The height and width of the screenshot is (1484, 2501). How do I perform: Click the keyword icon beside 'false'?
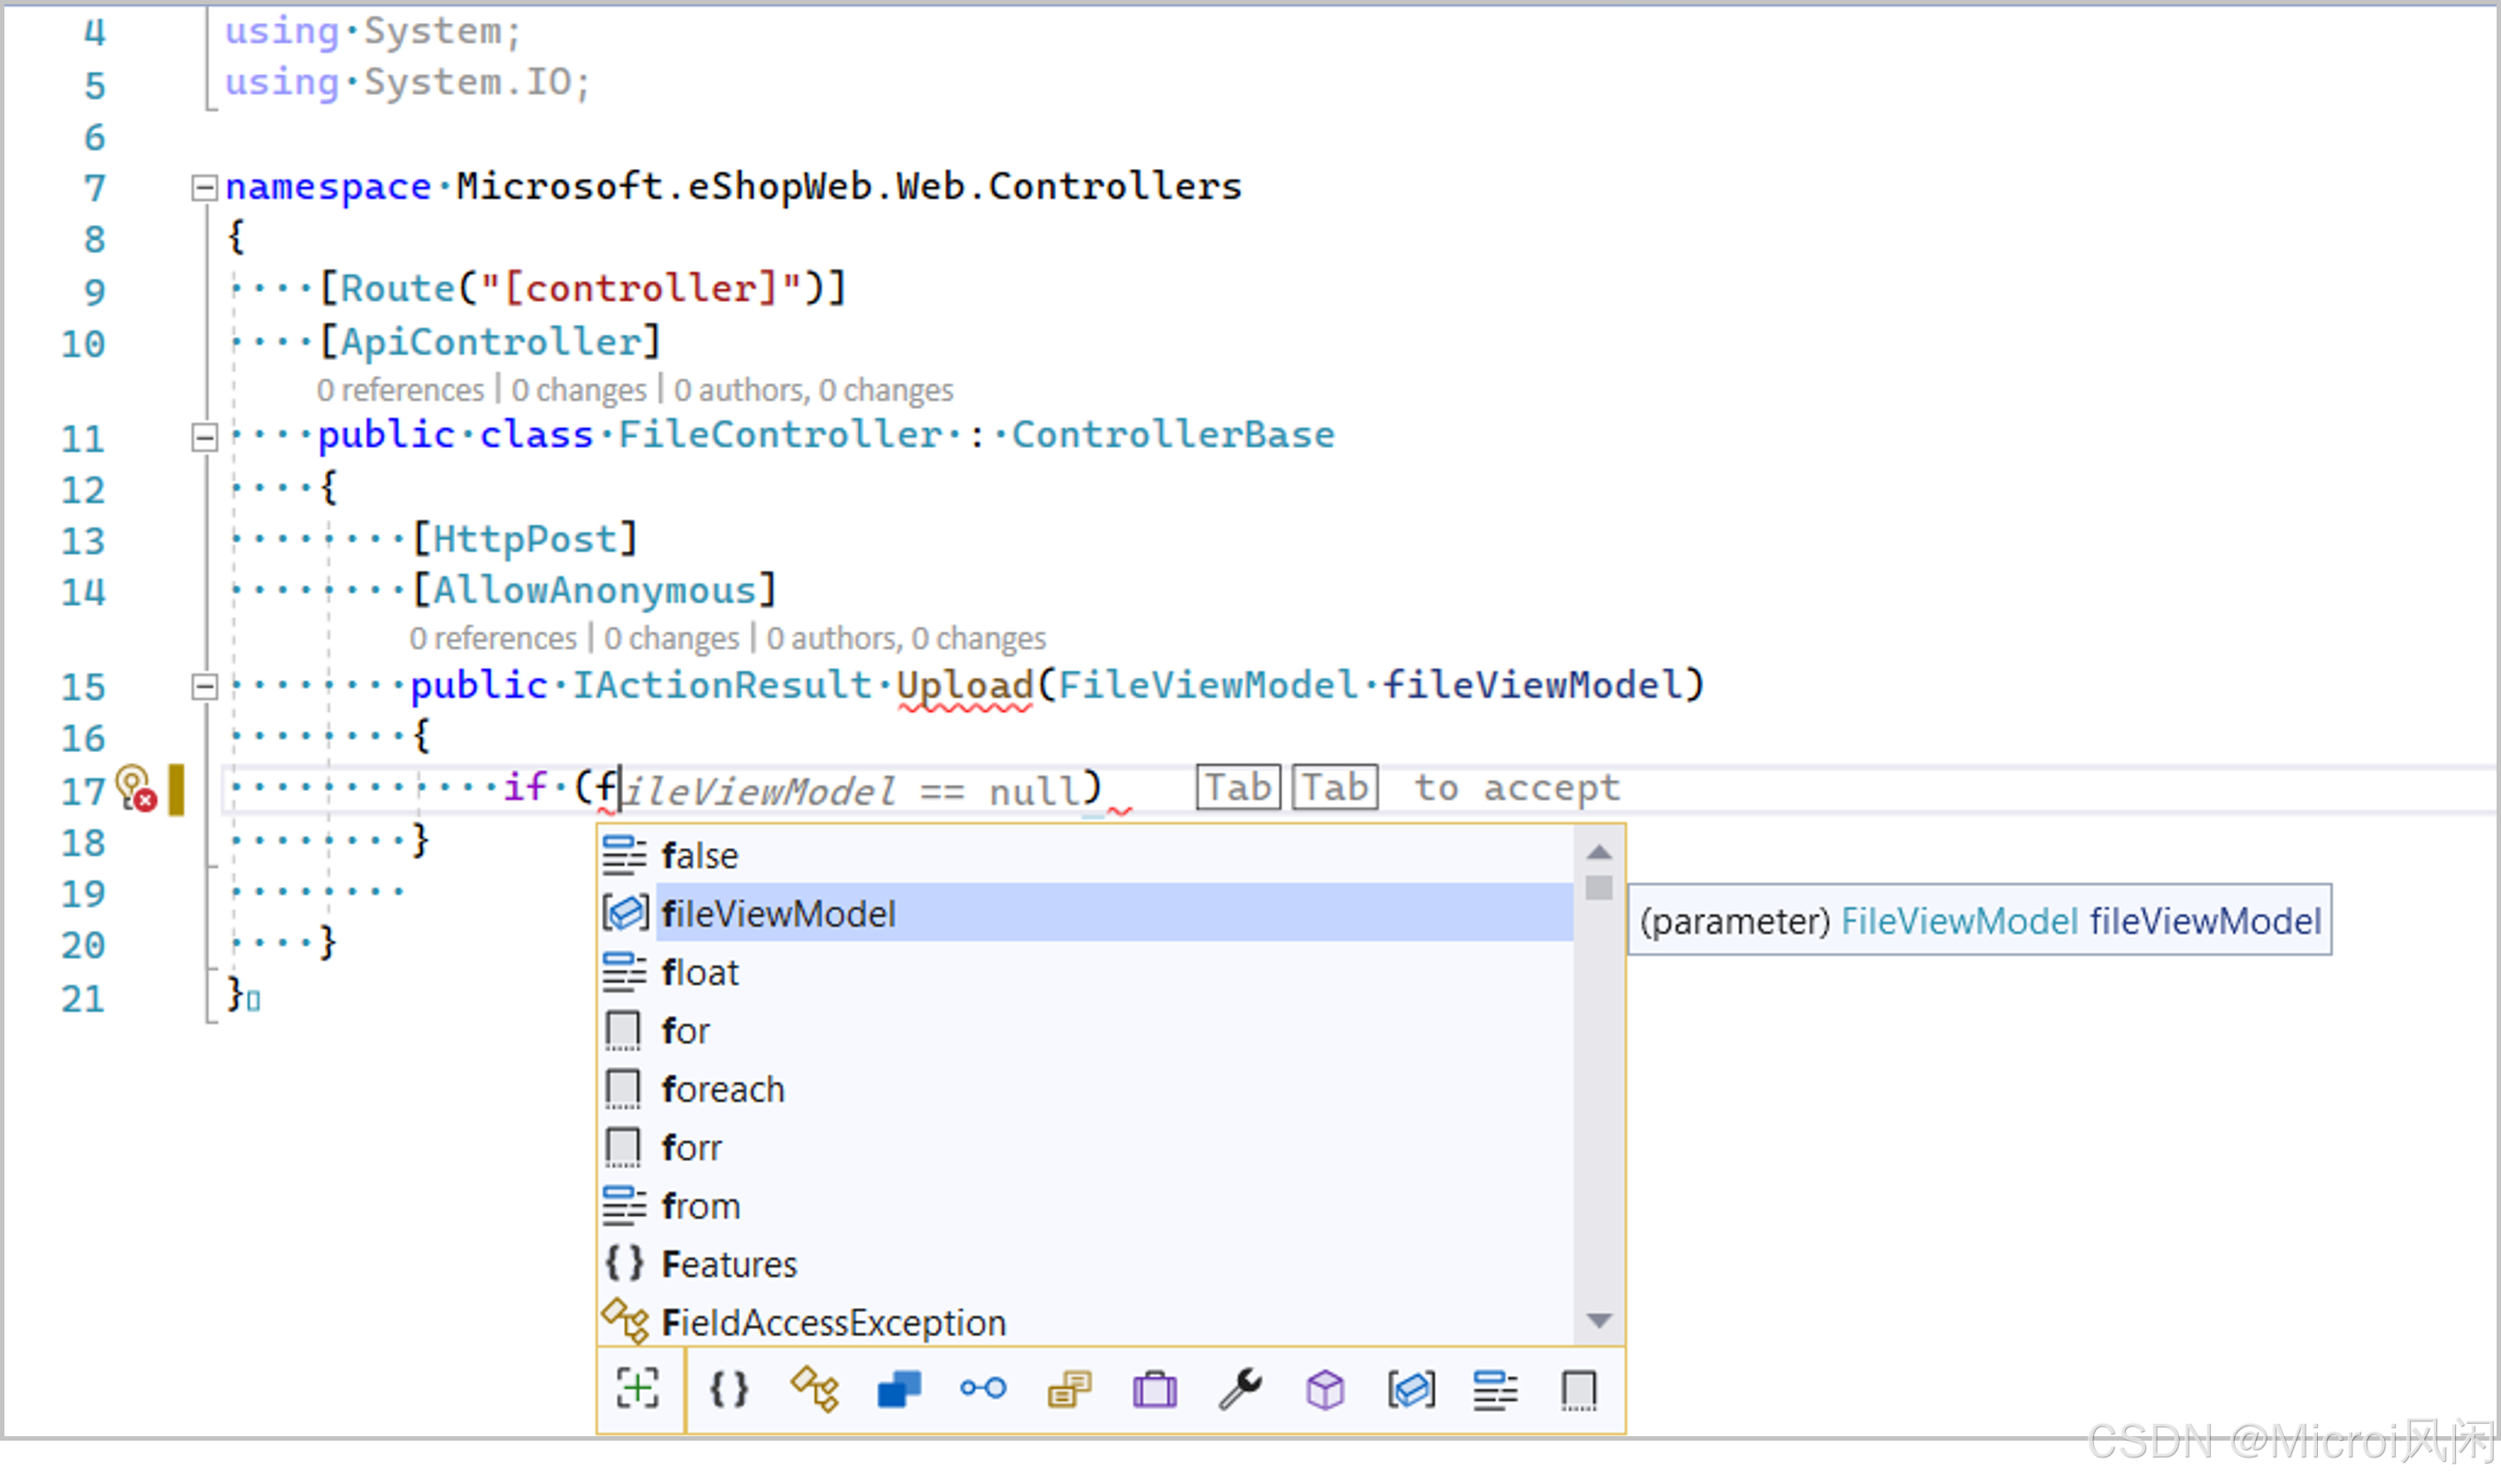tap(624, 856)
